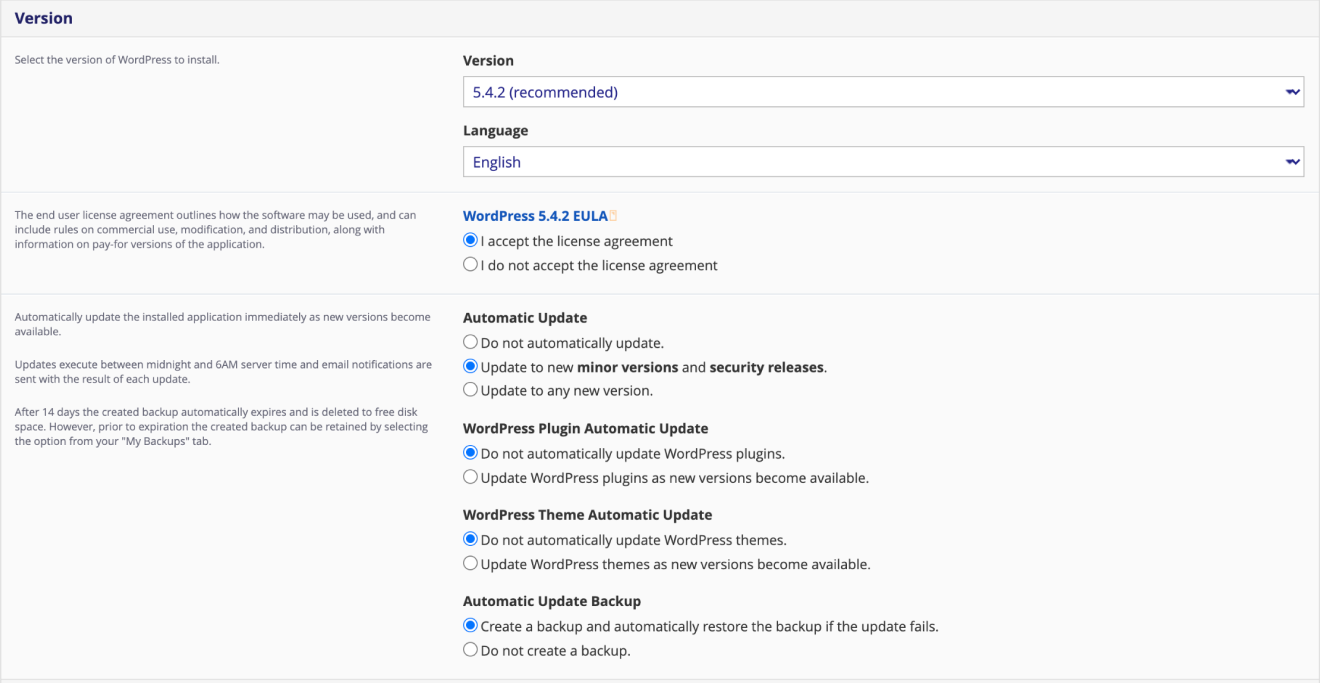The width and height of the screenshot is (1320, 684).
Task: Select Update WordPress themes as new versions become available
Action: tap(470, 564)
